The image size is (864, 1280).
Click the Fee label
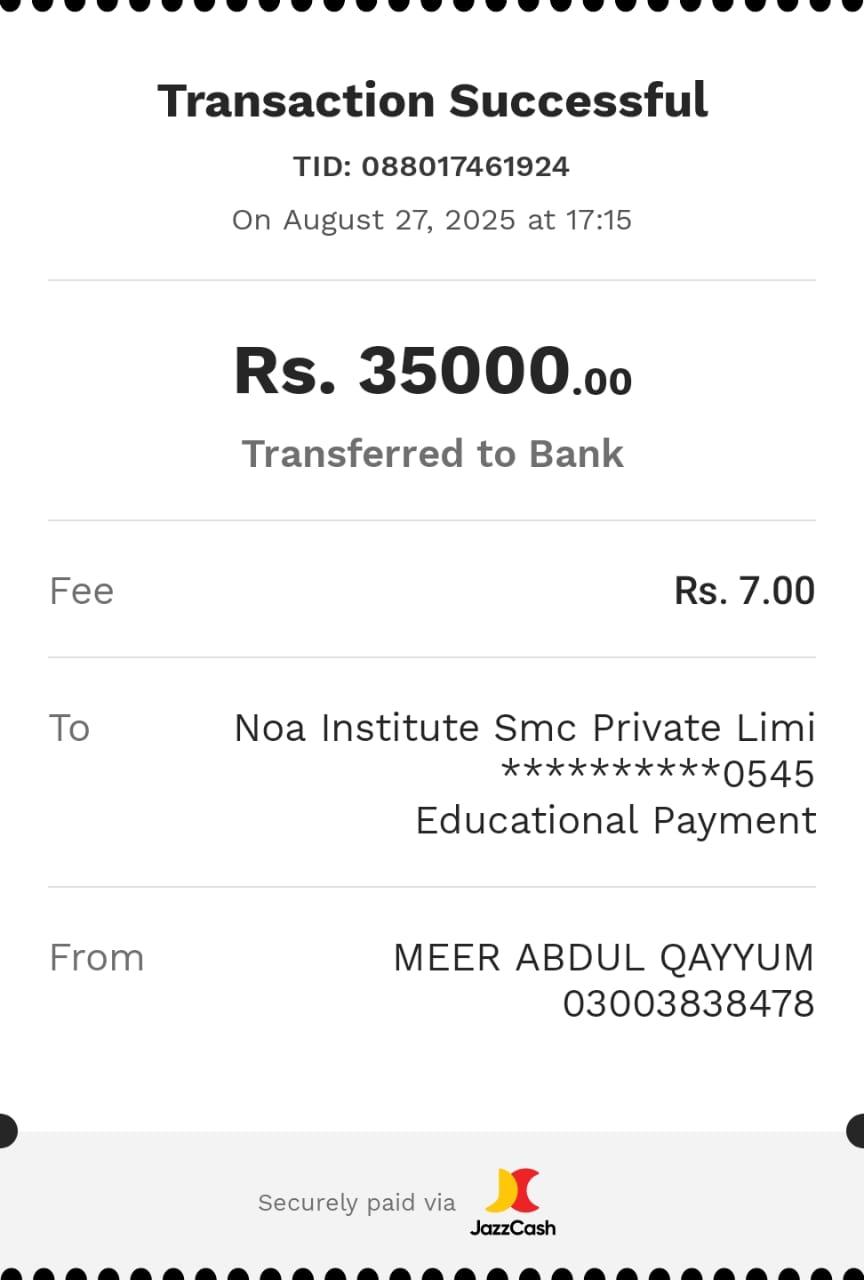point(81,591)
